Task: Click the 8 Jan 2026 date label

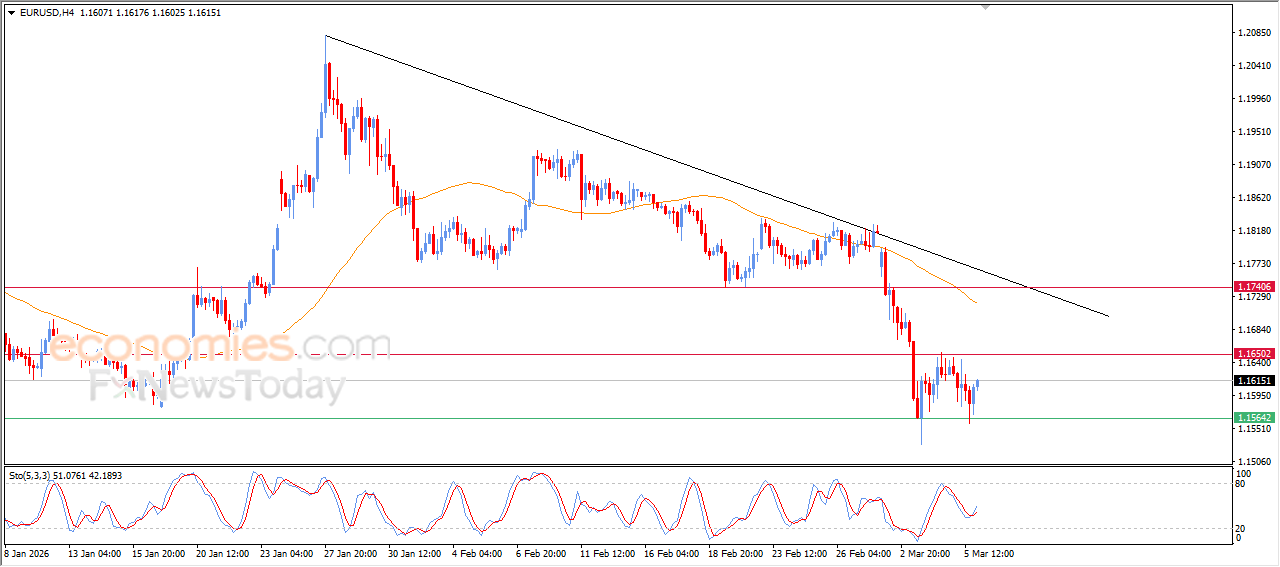Action: (x=27, y=552)
